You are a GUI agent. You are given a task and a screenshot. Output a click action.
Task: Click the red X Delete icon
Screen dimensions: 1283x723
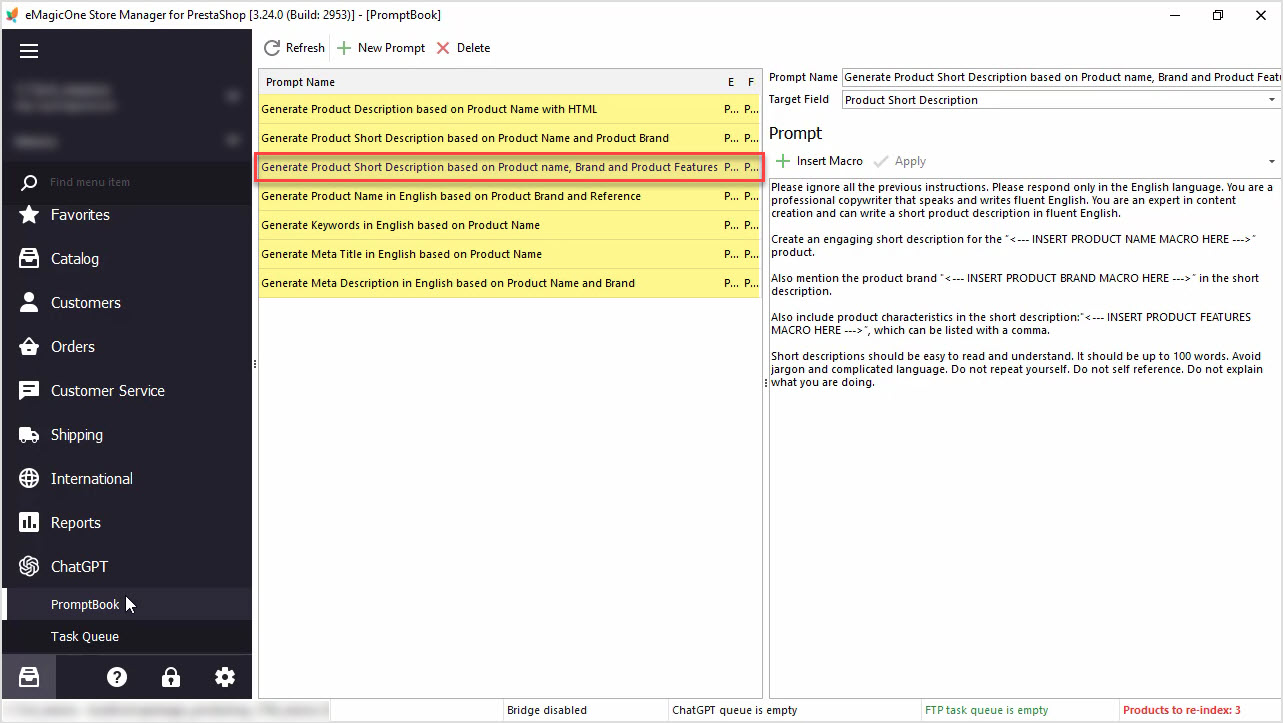[x=443, y=48]
